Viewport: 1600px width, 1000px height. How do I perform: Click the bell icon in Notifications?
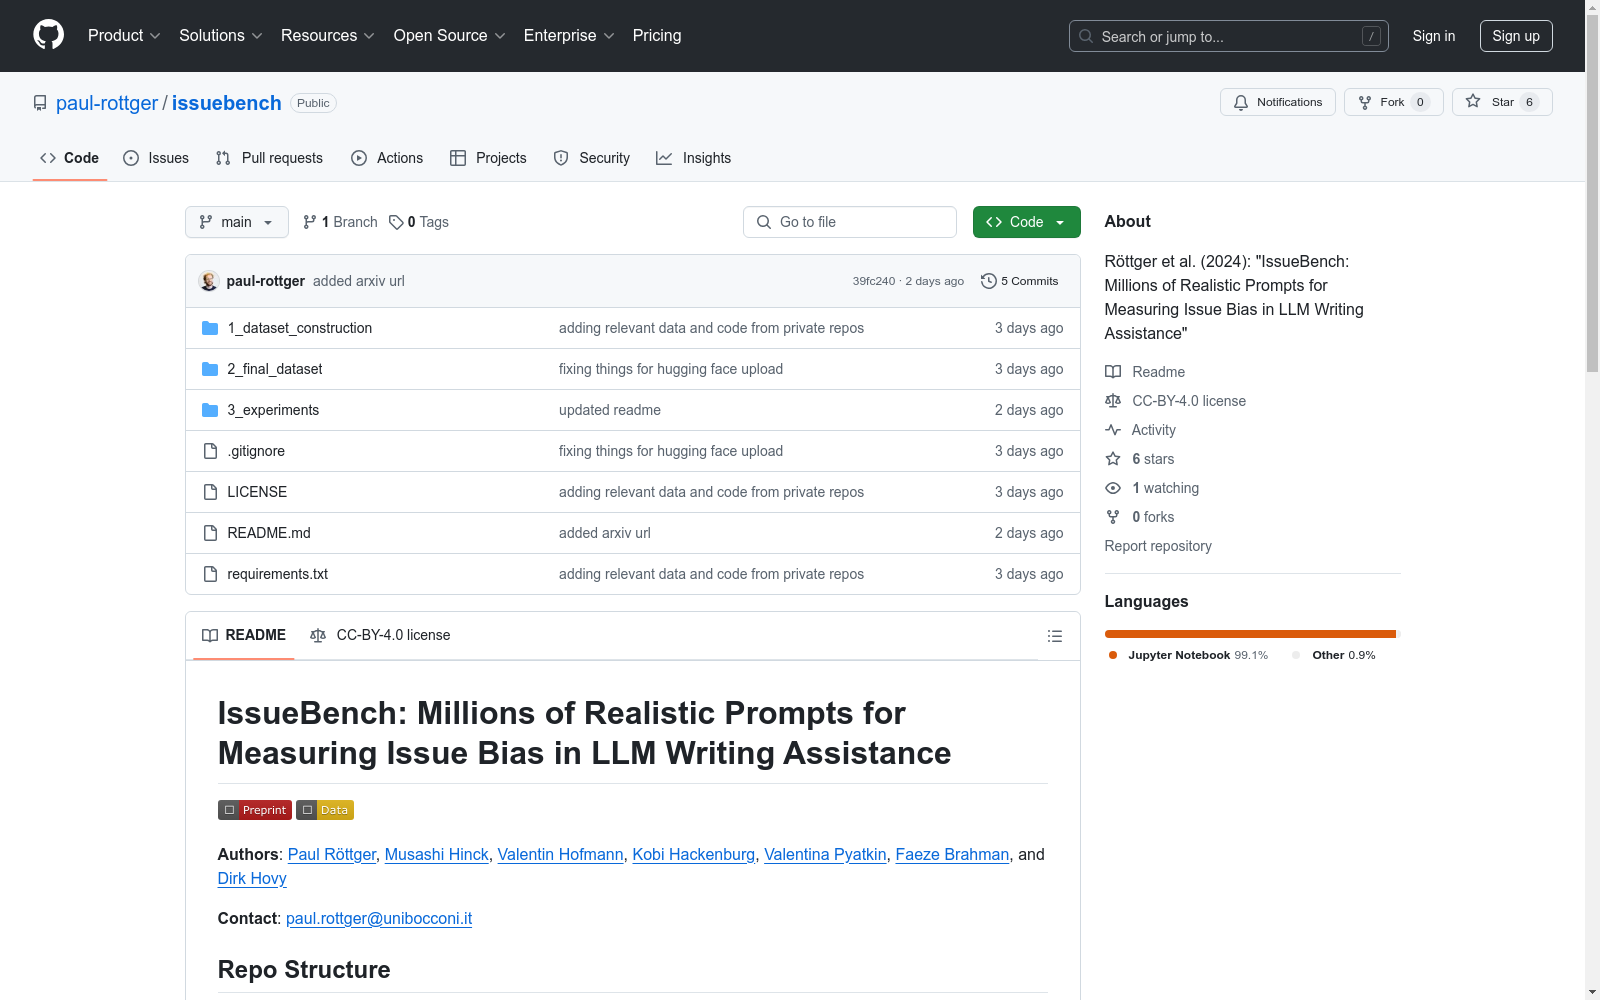point(1241,102)
